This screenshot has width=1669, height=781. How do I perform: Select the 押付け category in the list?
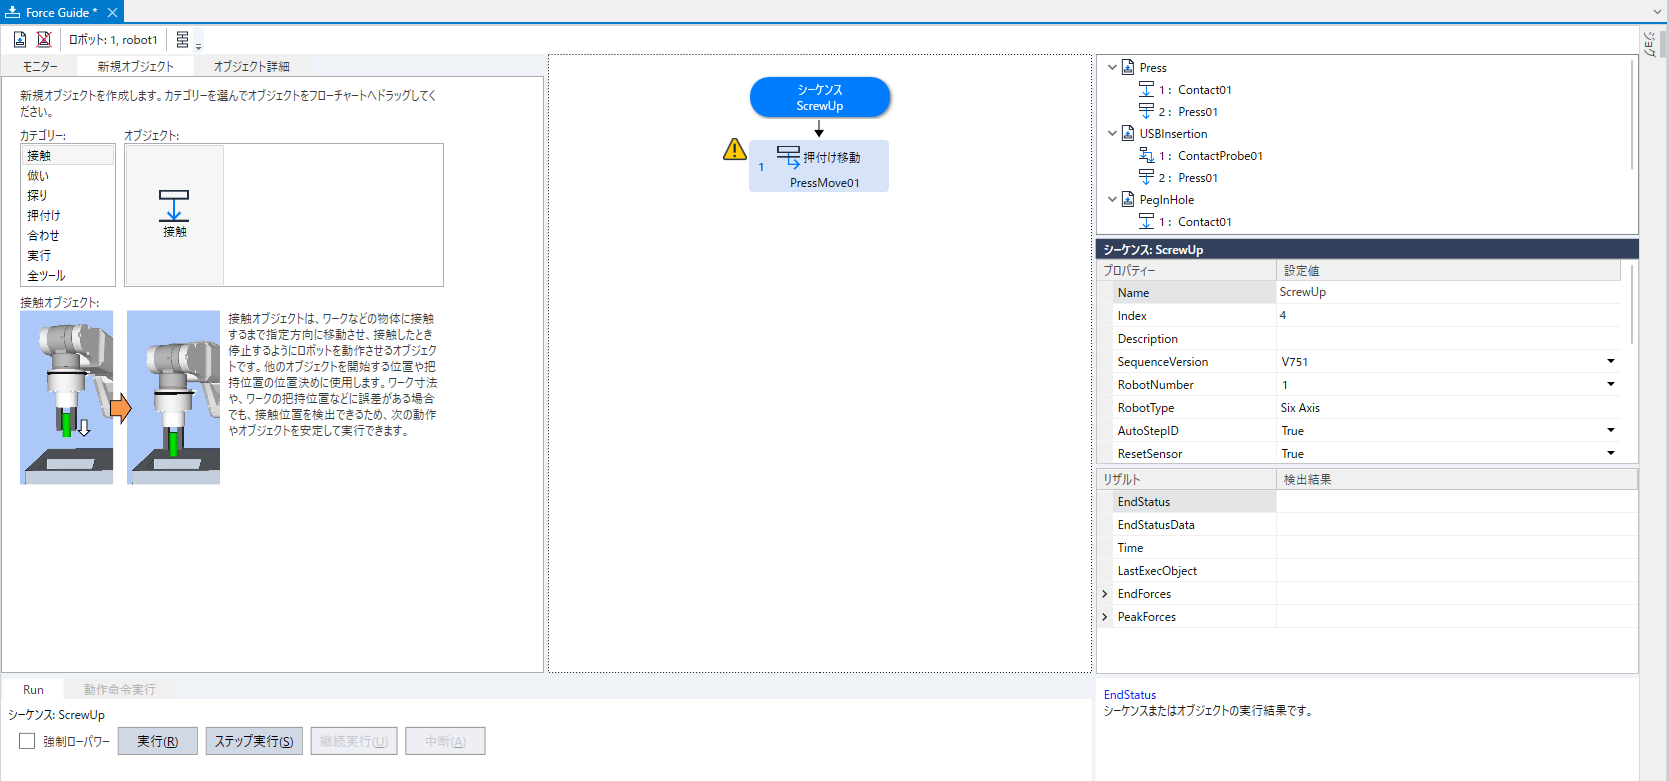pos(44,216)
